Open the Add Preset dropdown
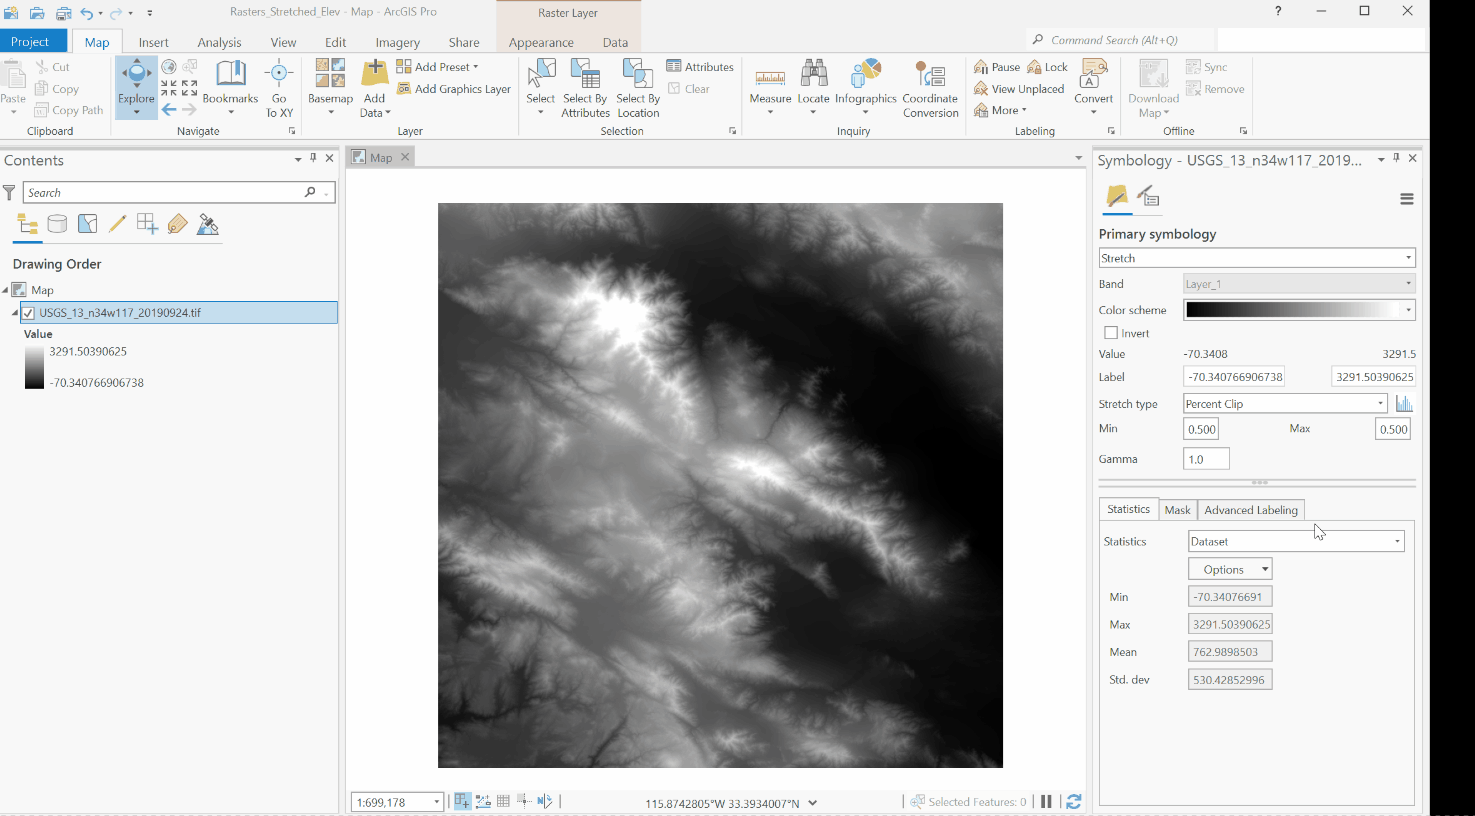Viewport: 1475px width, 816px height. pyautogui.click(x=437, y=67)
